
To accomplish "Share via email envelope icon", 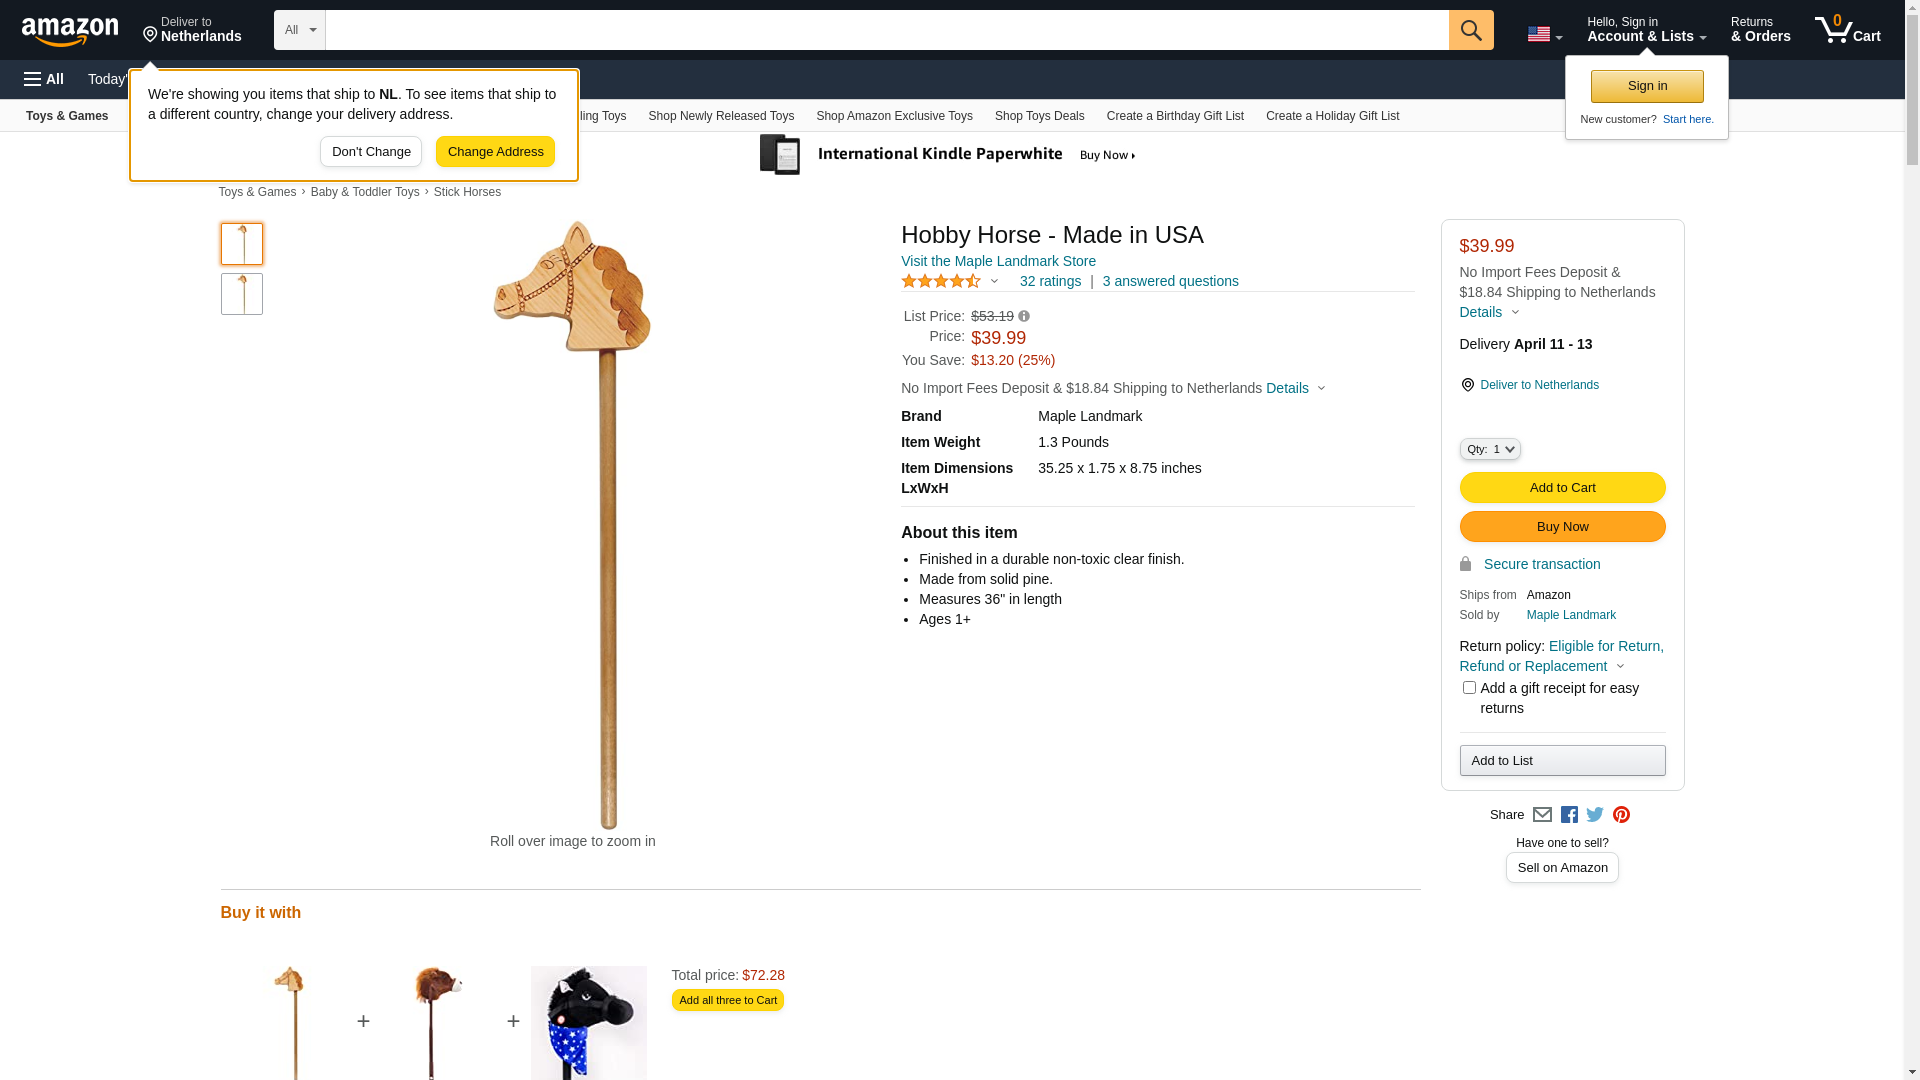I will coord(1542,815).
